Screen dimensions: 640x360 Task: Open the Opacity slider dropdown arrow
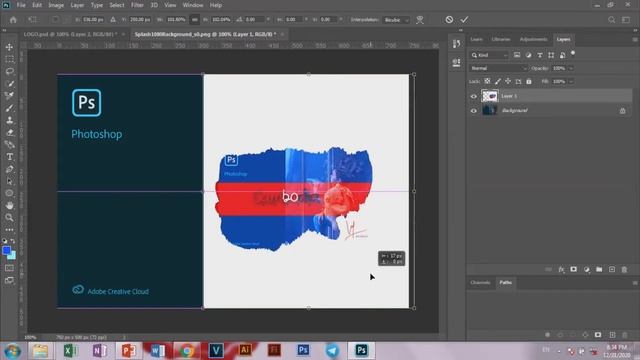[571, 68]
